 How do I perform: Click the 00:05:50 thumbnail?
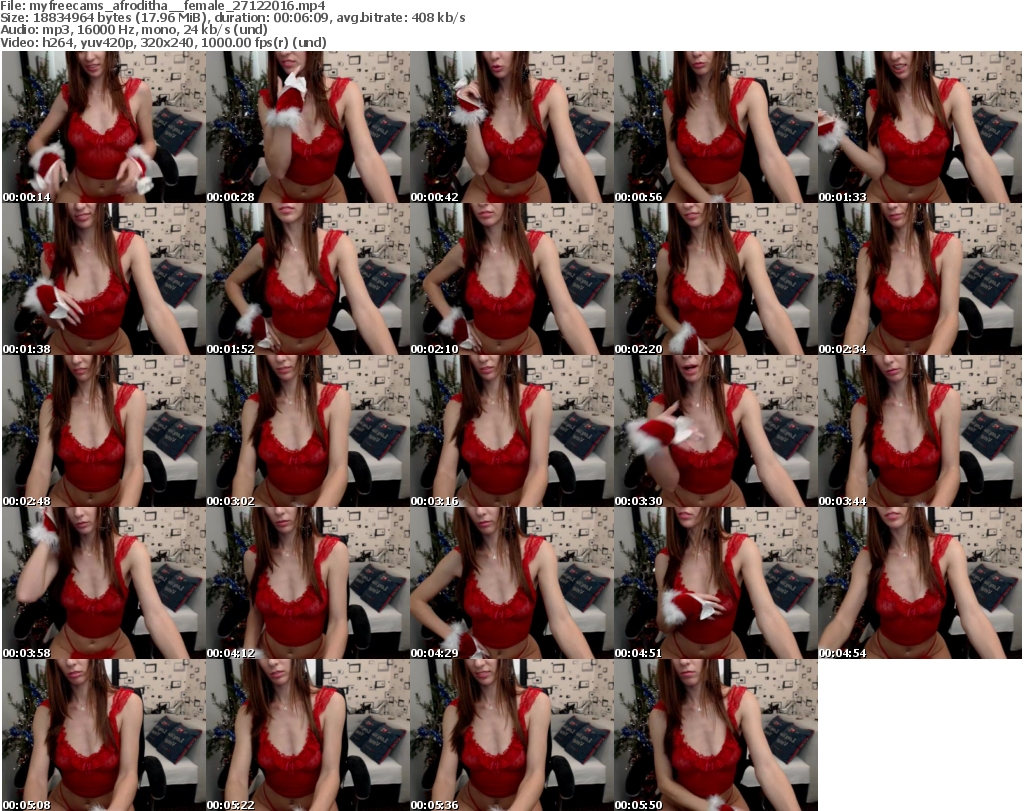click(715, 735)
